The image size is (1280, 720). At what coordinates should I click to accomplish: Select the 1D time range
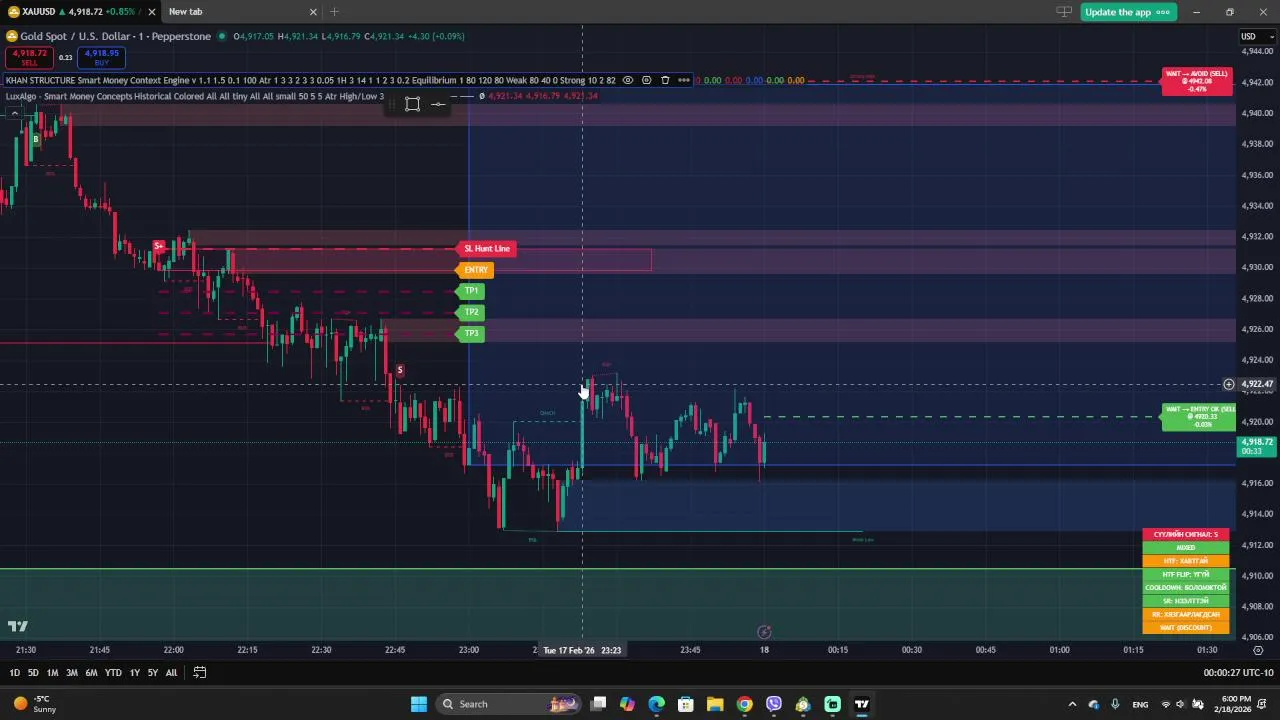click(x=14, y=673)
